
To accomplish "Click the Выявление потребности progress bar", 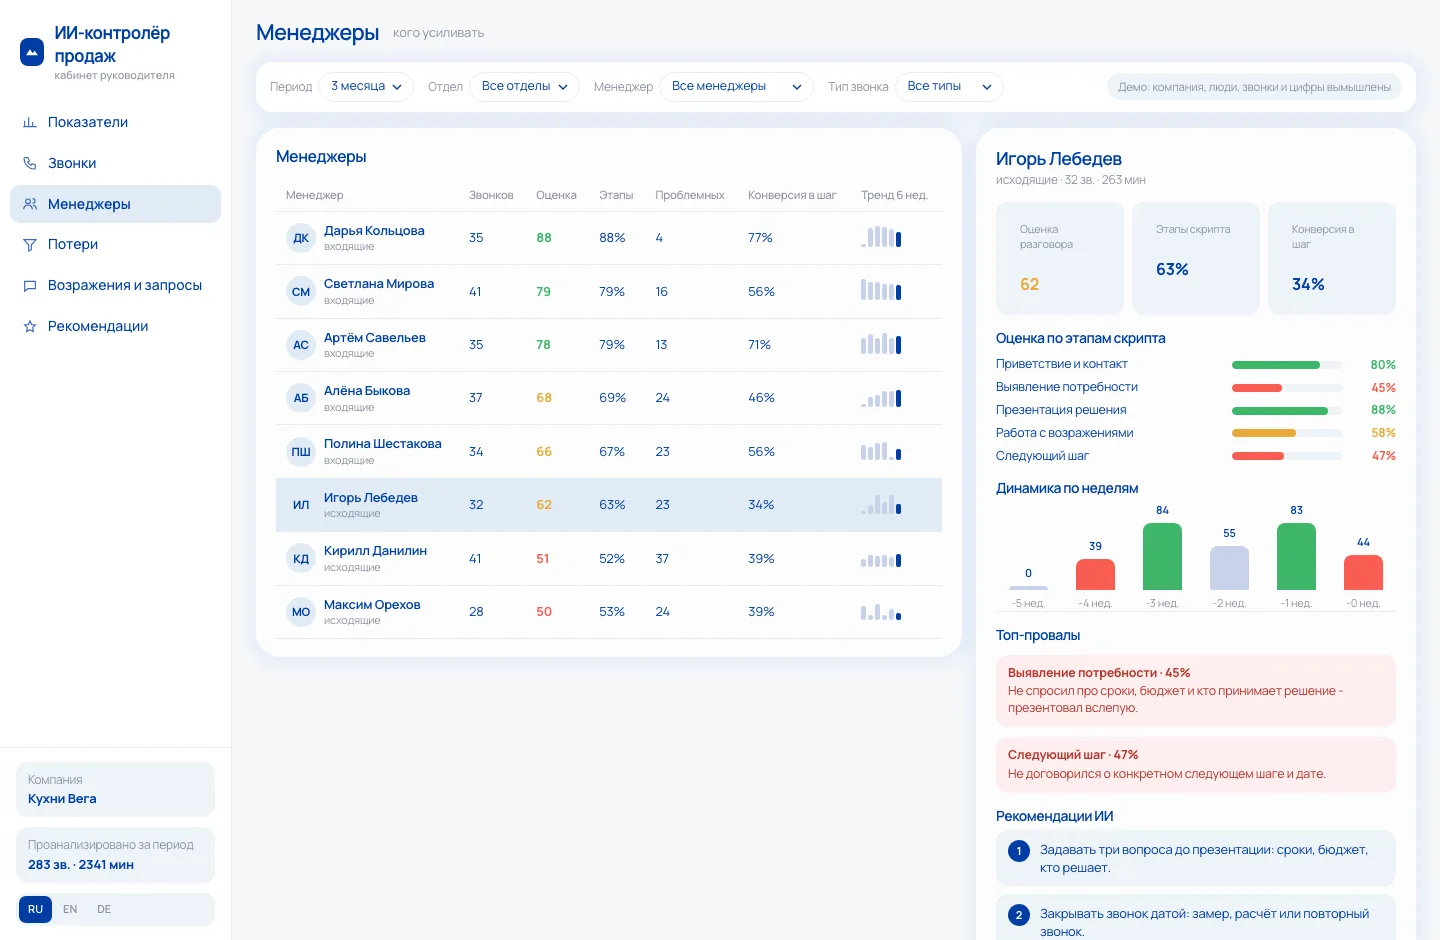I will pyautogui.click(x=1286, y=388).
